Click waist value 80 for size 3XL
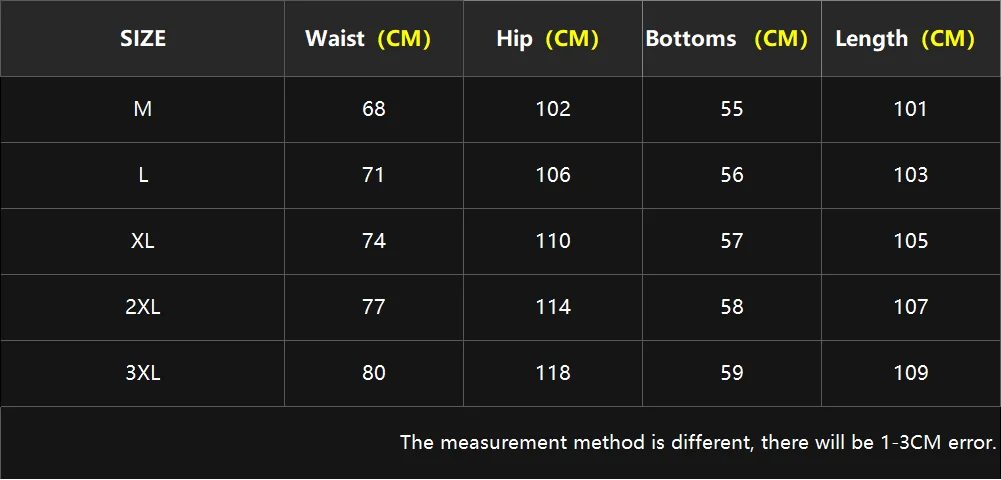1001x480 pixels. [374, 373]
